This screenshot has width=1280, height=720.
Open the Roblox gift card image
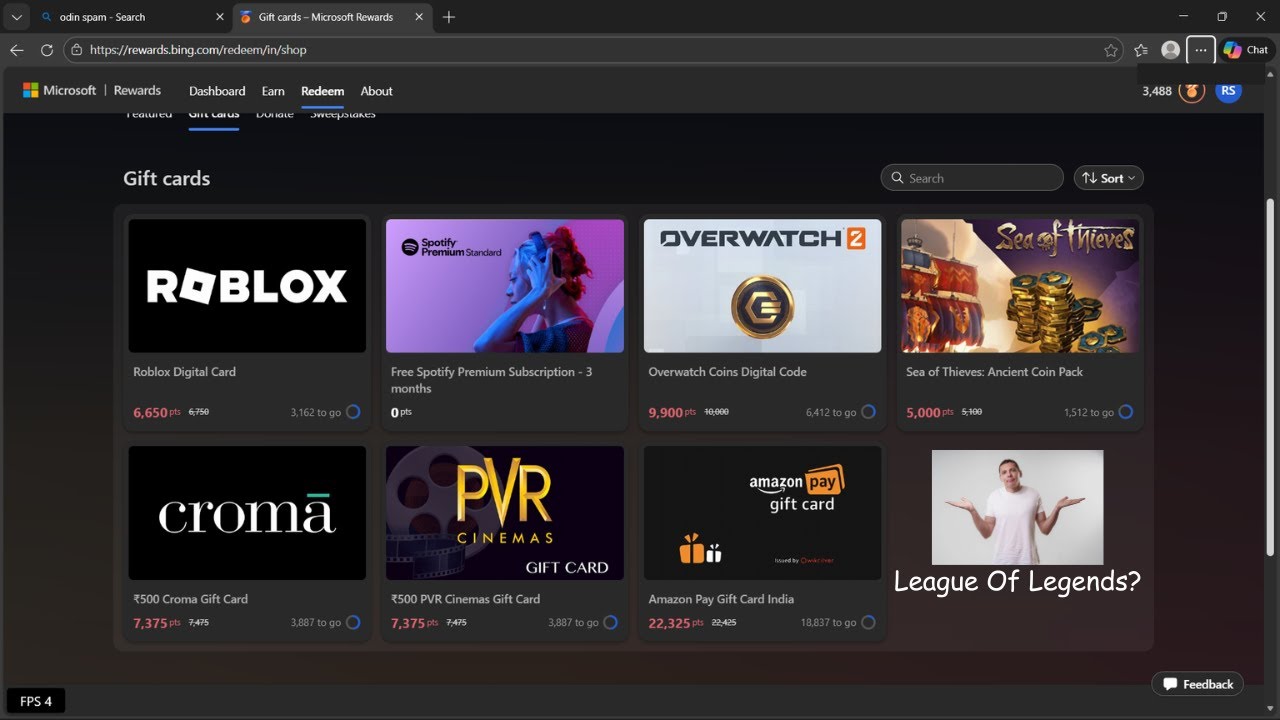point(247,286)
